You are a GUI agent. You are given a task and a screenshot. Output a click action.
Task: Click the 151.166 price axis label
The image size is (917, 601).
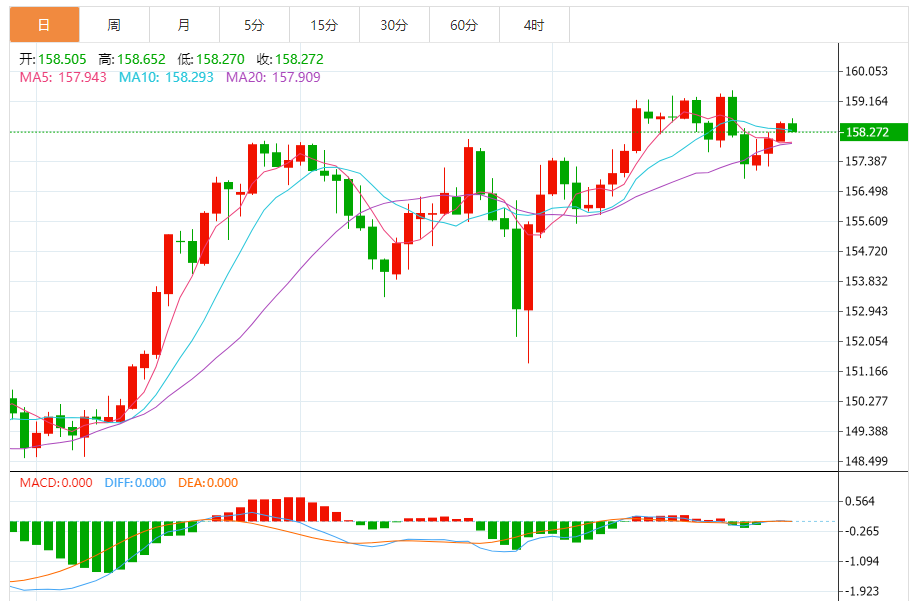click(867, 371)
